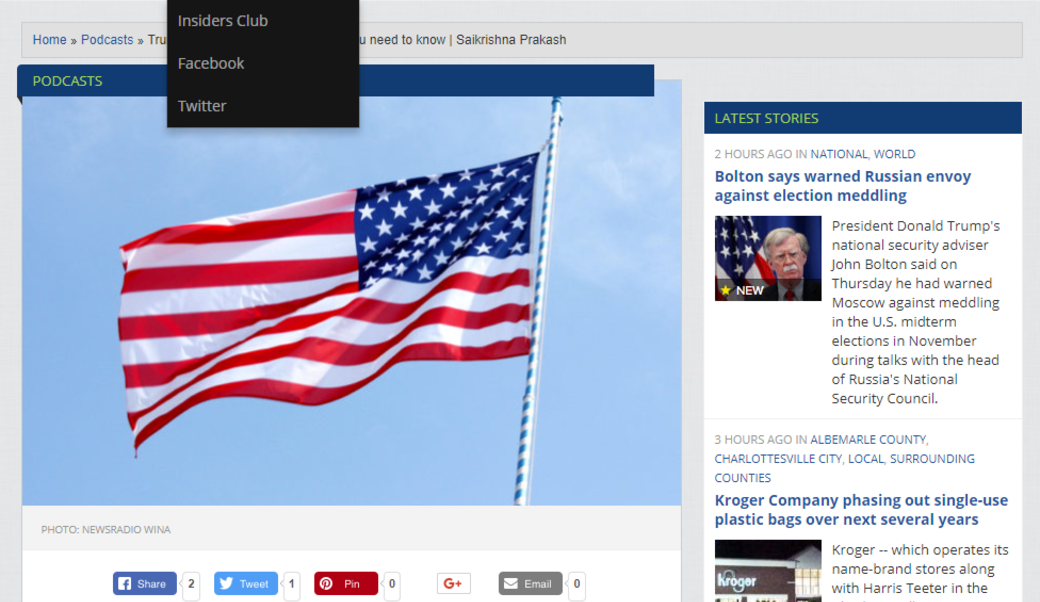Go to Home via the breadcrumb
The width and height of the screenshot is (1040, 602).
pos(49,40)
